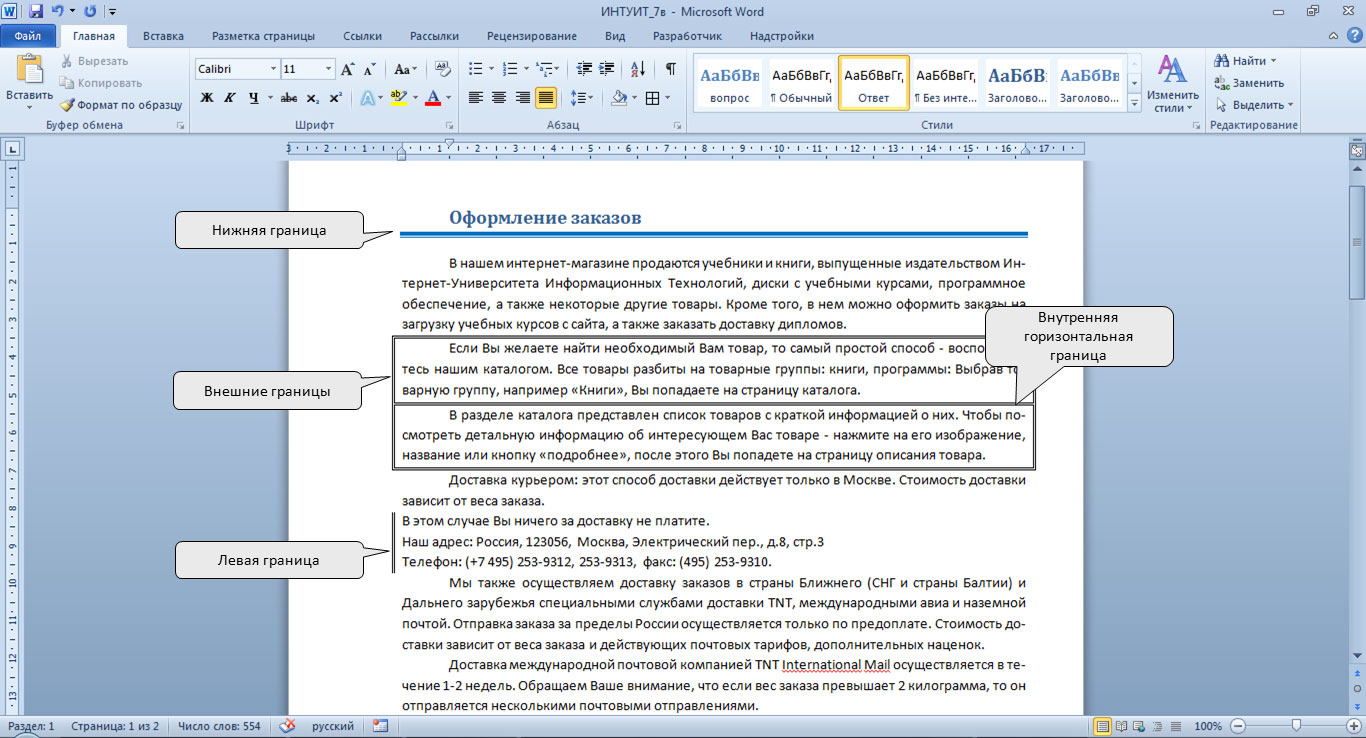1366x738 pixels.
Task: Open the font color dropdown arrow
Action: (448, 98)
